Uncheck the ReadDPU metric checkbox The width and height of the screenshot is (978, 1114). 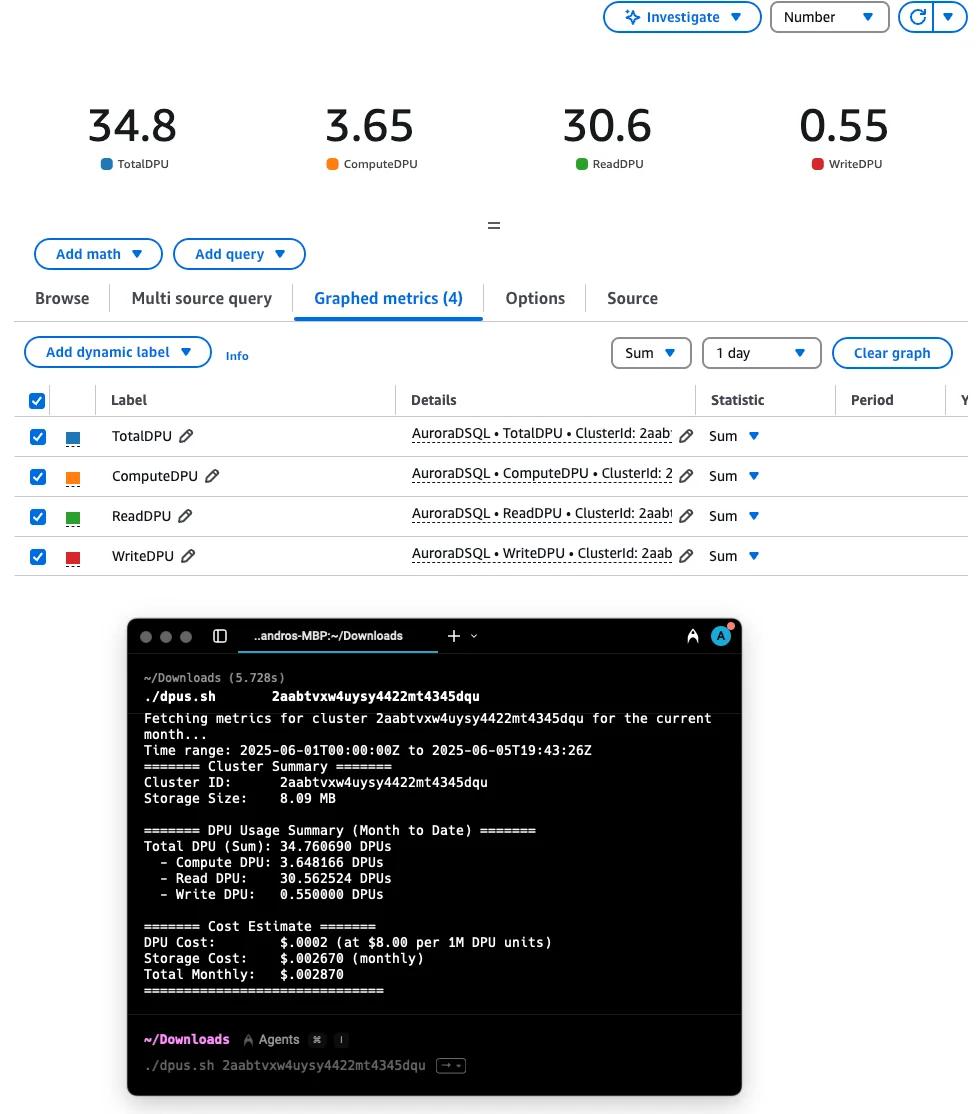[38, 517]
